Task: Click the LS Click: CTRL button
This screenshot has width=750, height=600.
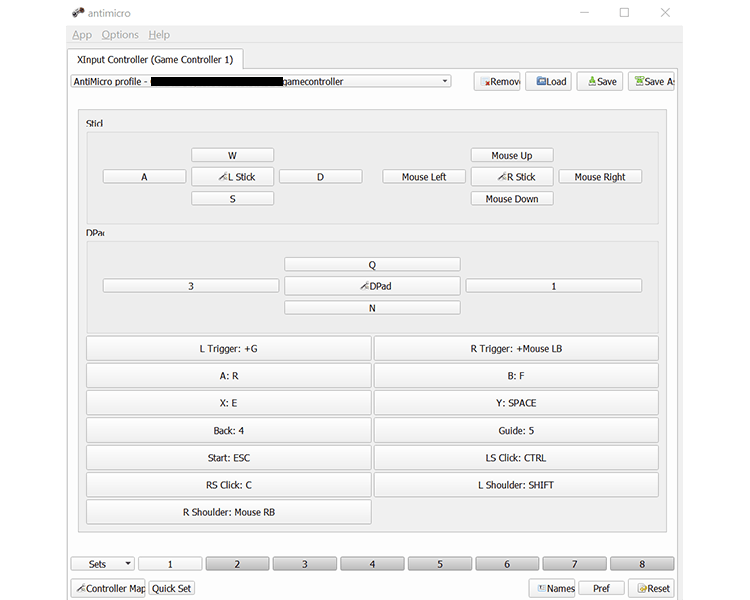Action: coord(516,457)
